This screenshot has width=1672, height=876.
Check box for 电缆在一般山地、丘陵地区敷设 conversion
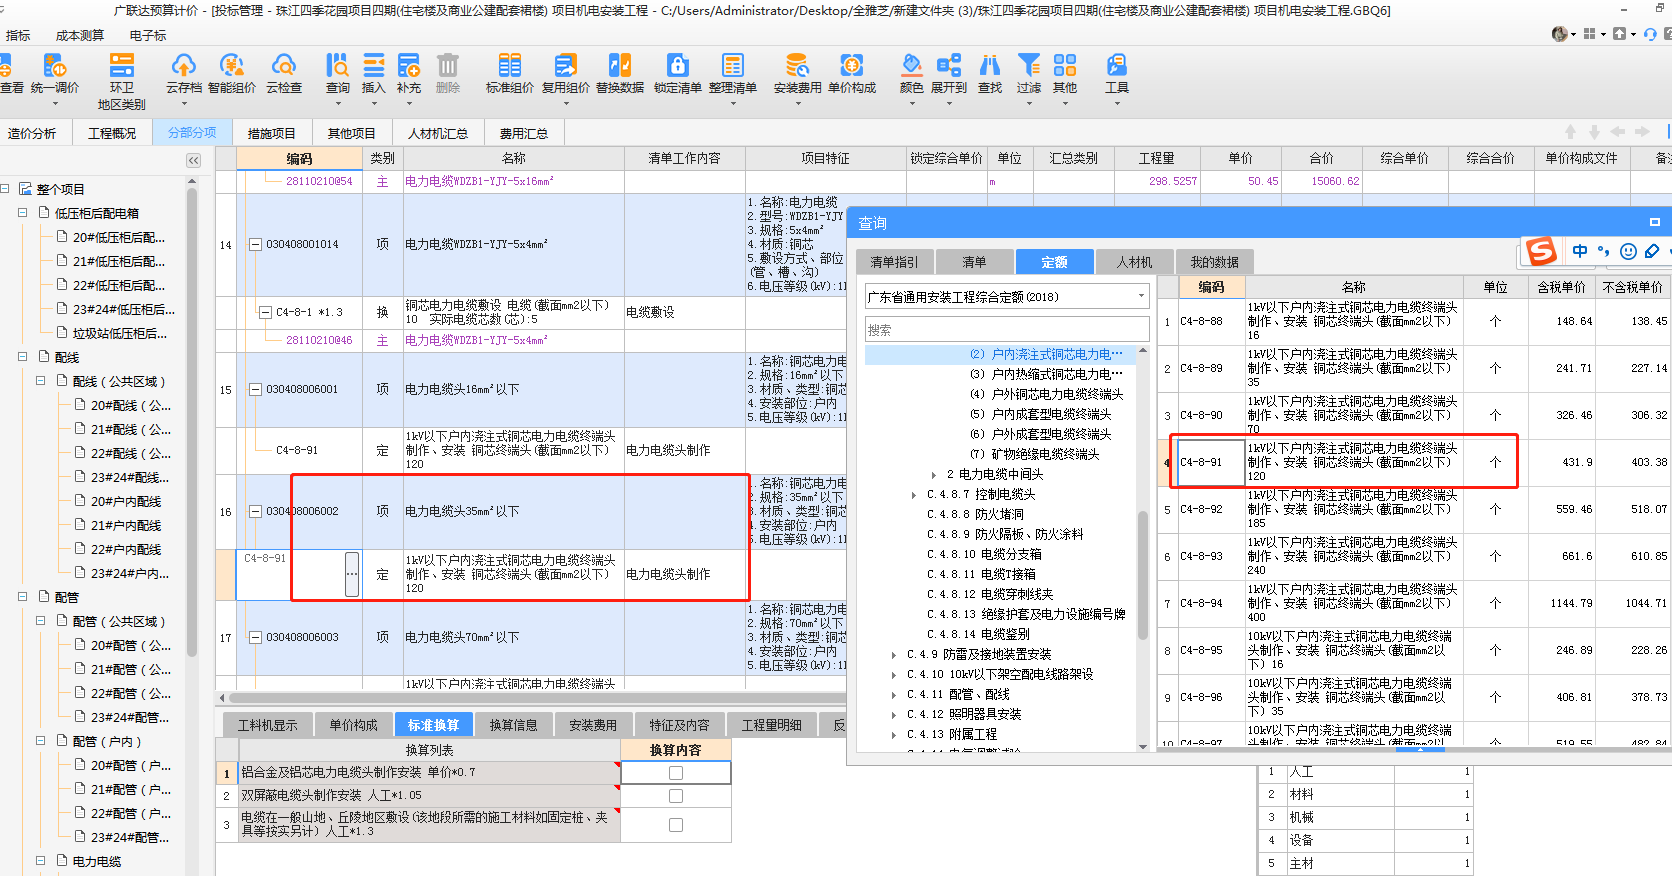coord(676,825)
